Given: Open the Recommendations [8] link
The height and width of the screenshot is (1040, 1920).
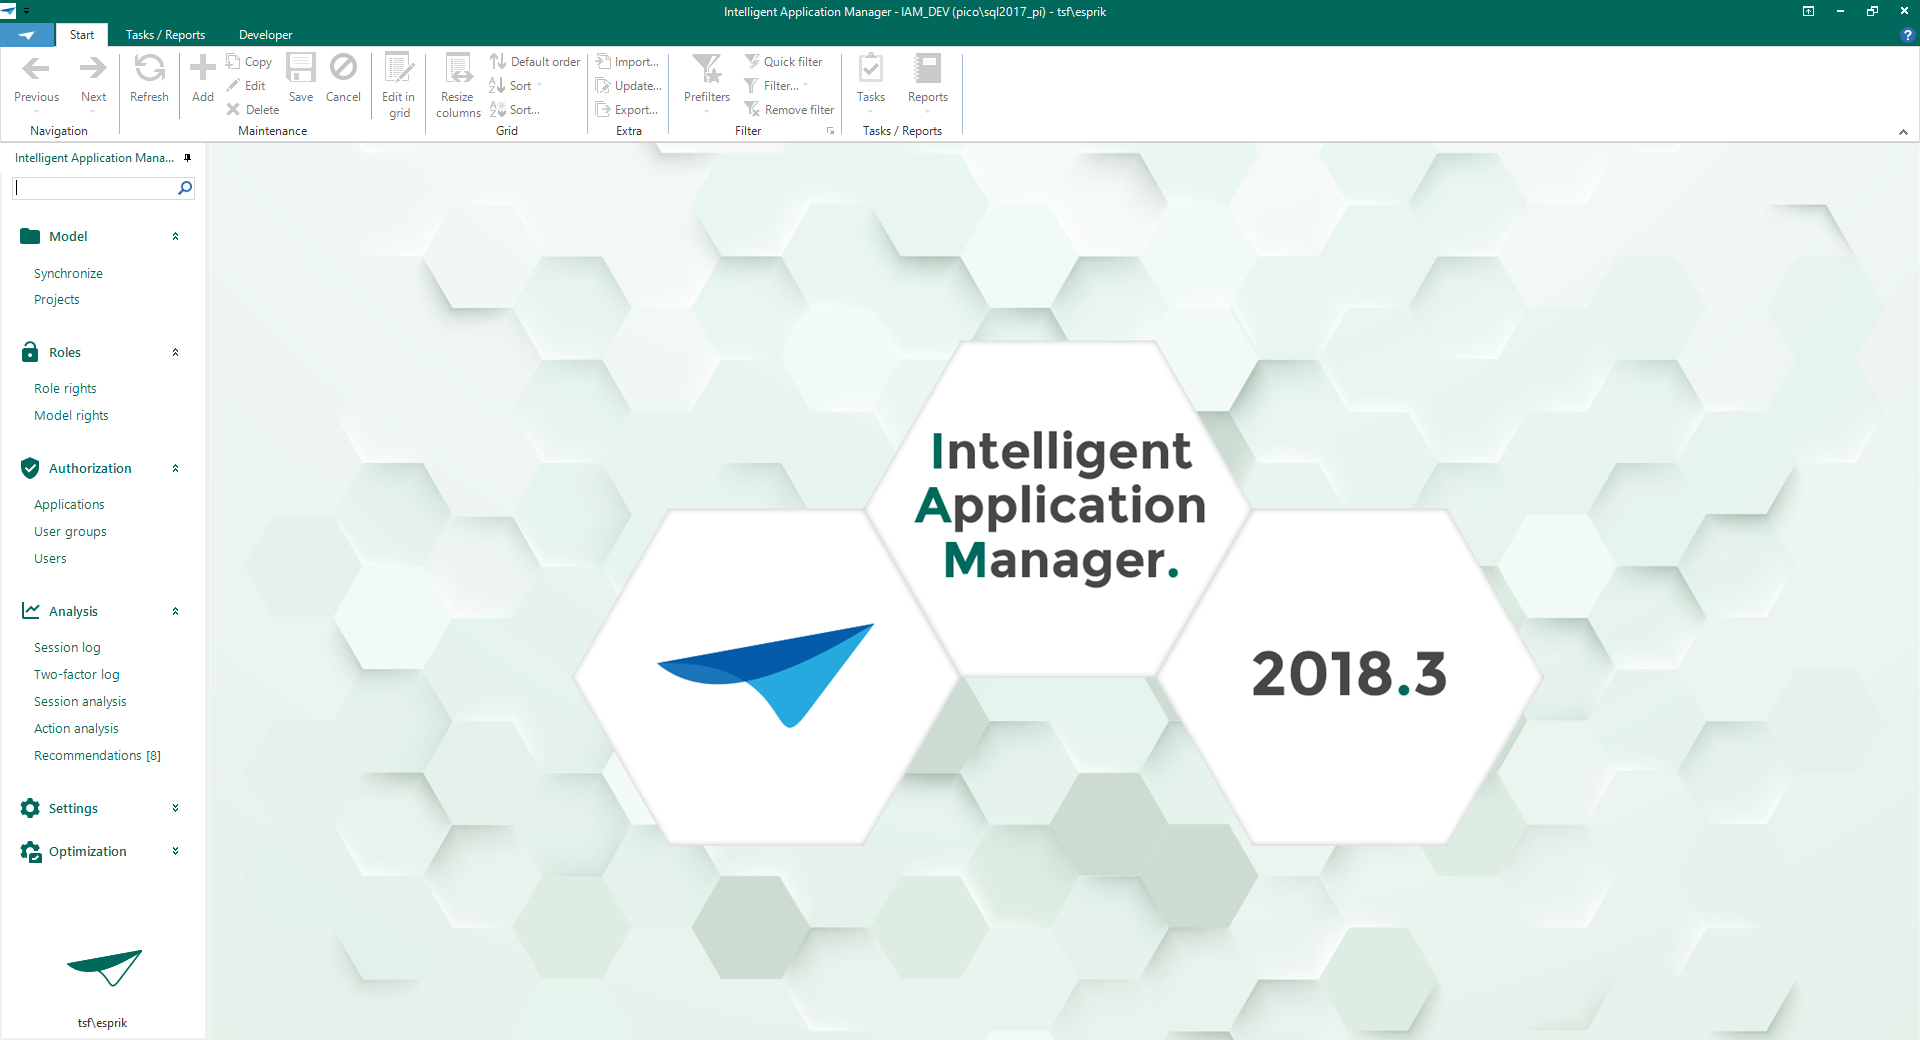Looking at the screenshot, I should [97, 756].
